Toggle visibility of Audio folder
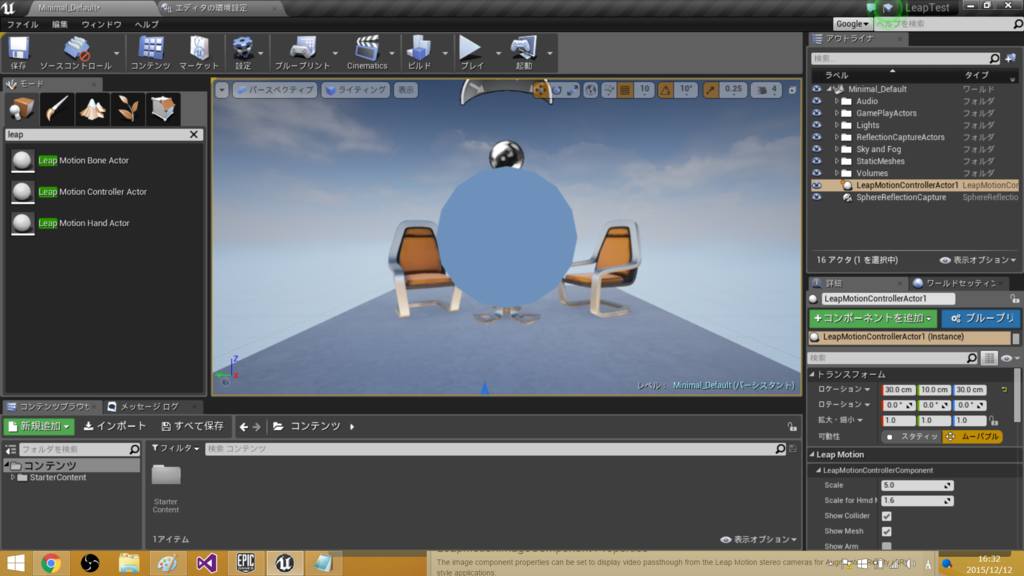The width and height of the screenshot is (1024, 576). click(x=817, y=101)
